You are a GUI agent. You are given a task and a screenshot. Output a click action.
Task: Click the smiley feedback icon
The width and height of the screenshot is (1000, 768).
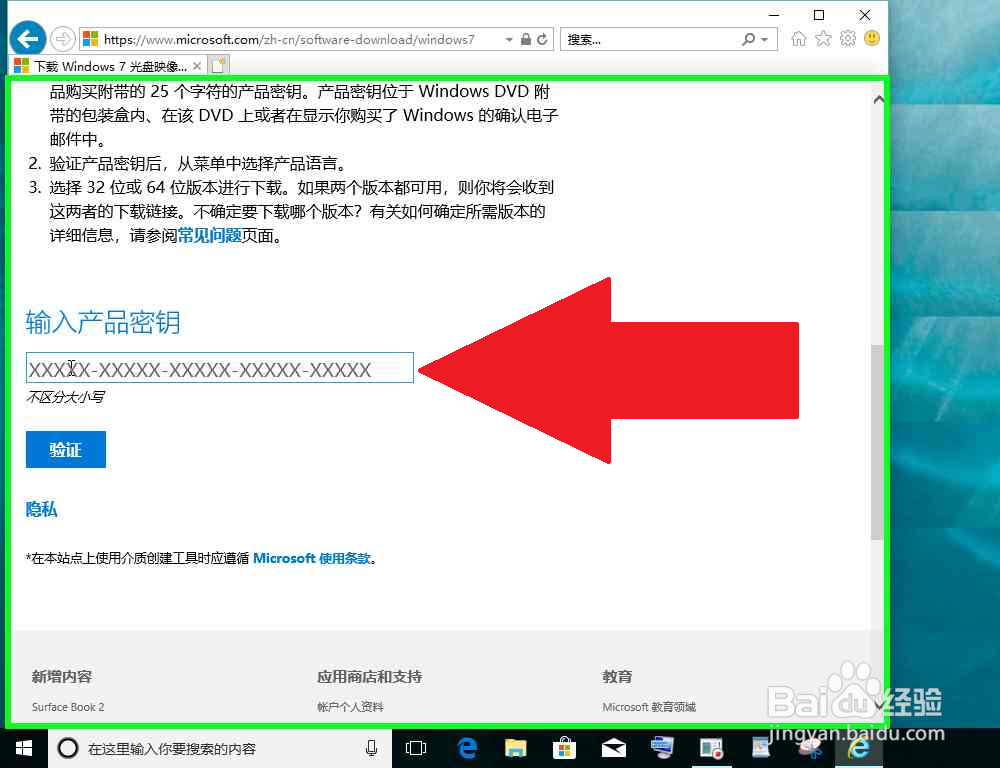(871, 38)
